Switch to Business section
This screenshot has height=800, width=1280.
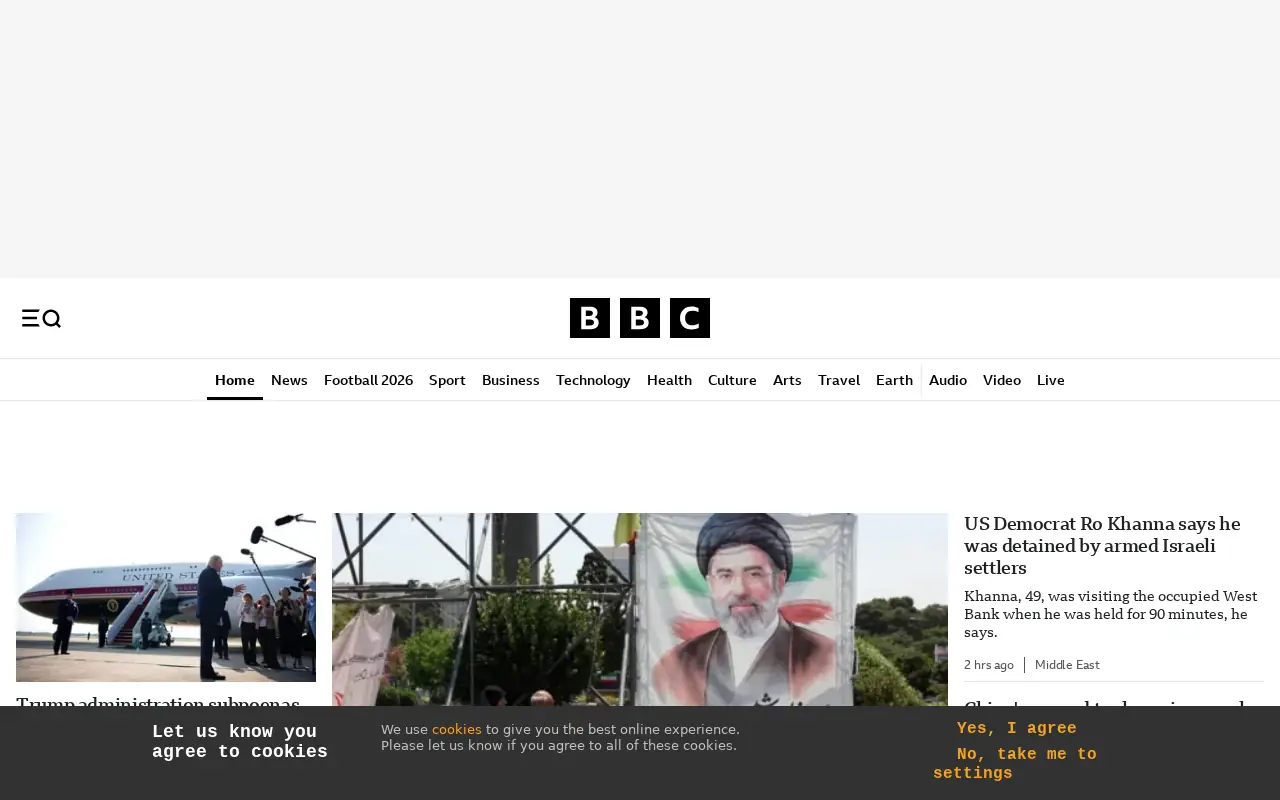click(511, 380)
